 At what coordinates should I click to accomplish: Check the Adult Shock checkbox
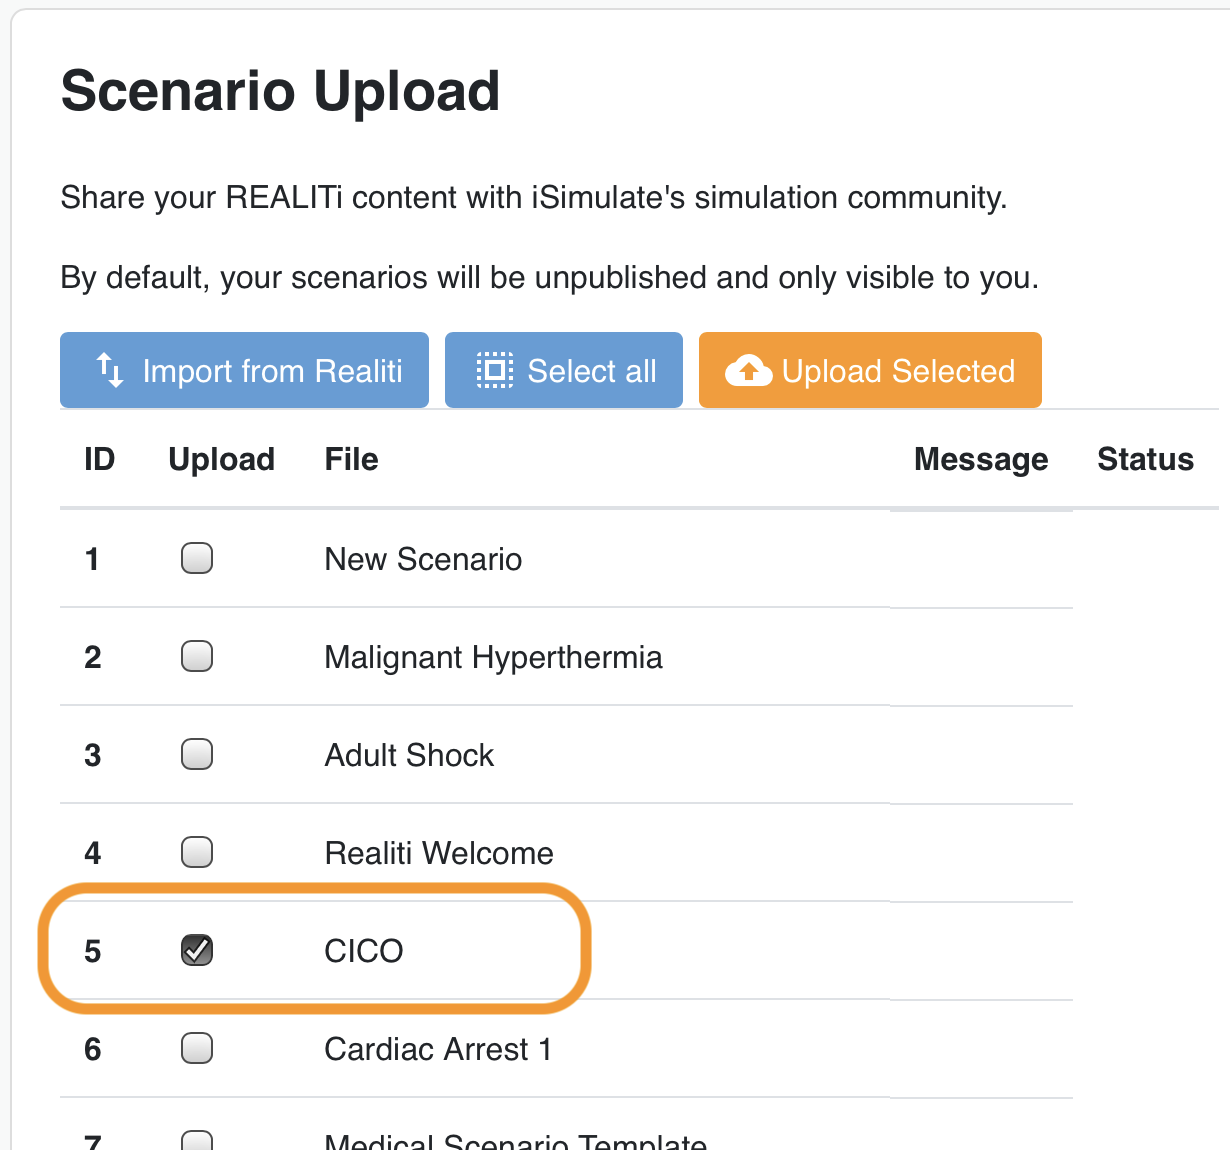(197, 754)
